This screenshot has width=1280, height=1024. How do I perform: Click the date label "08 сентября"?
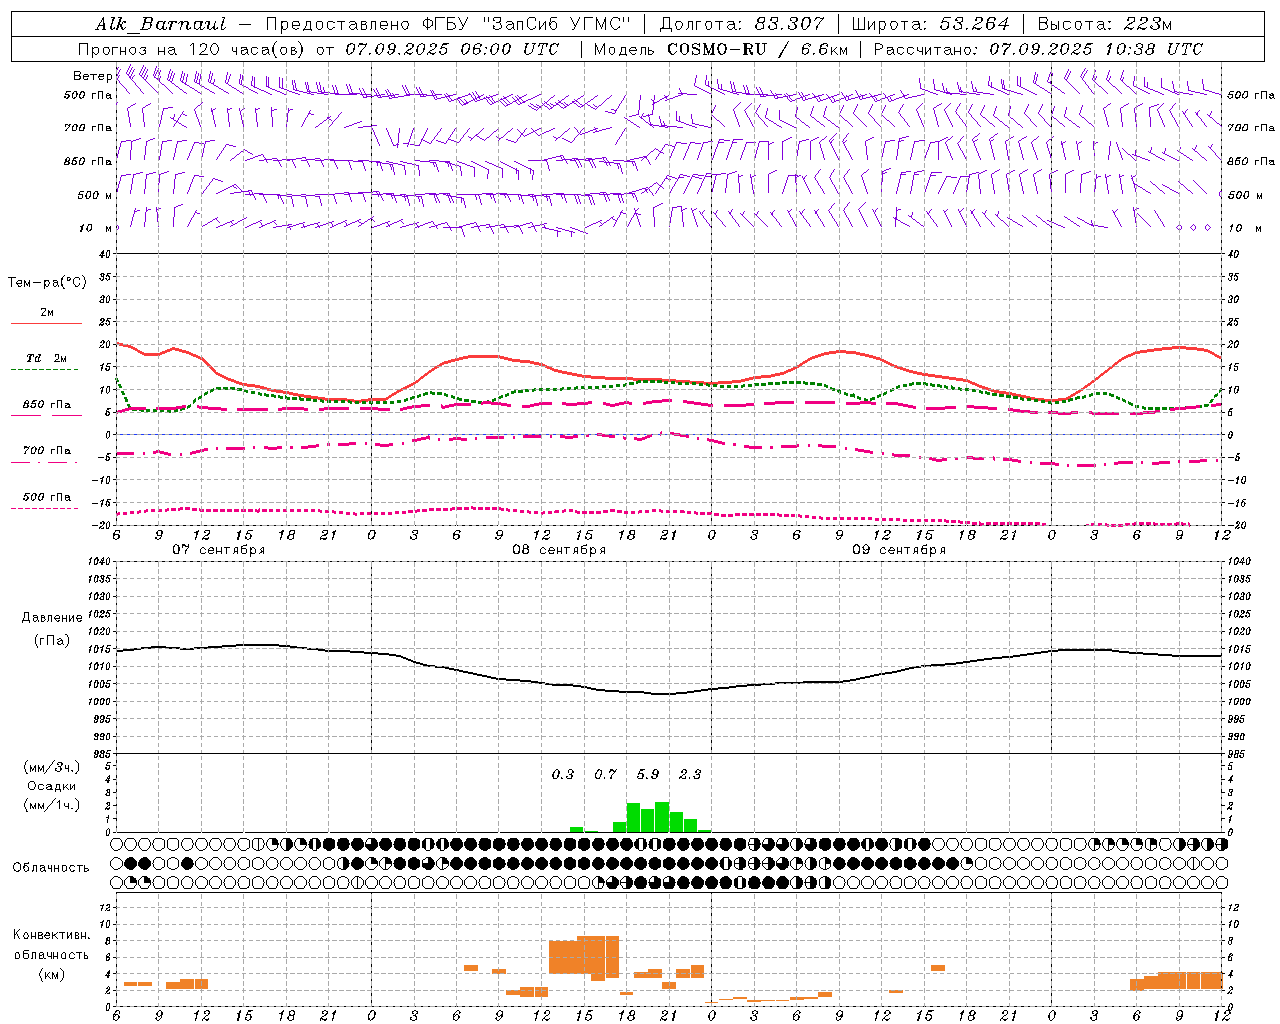point(559,550)
